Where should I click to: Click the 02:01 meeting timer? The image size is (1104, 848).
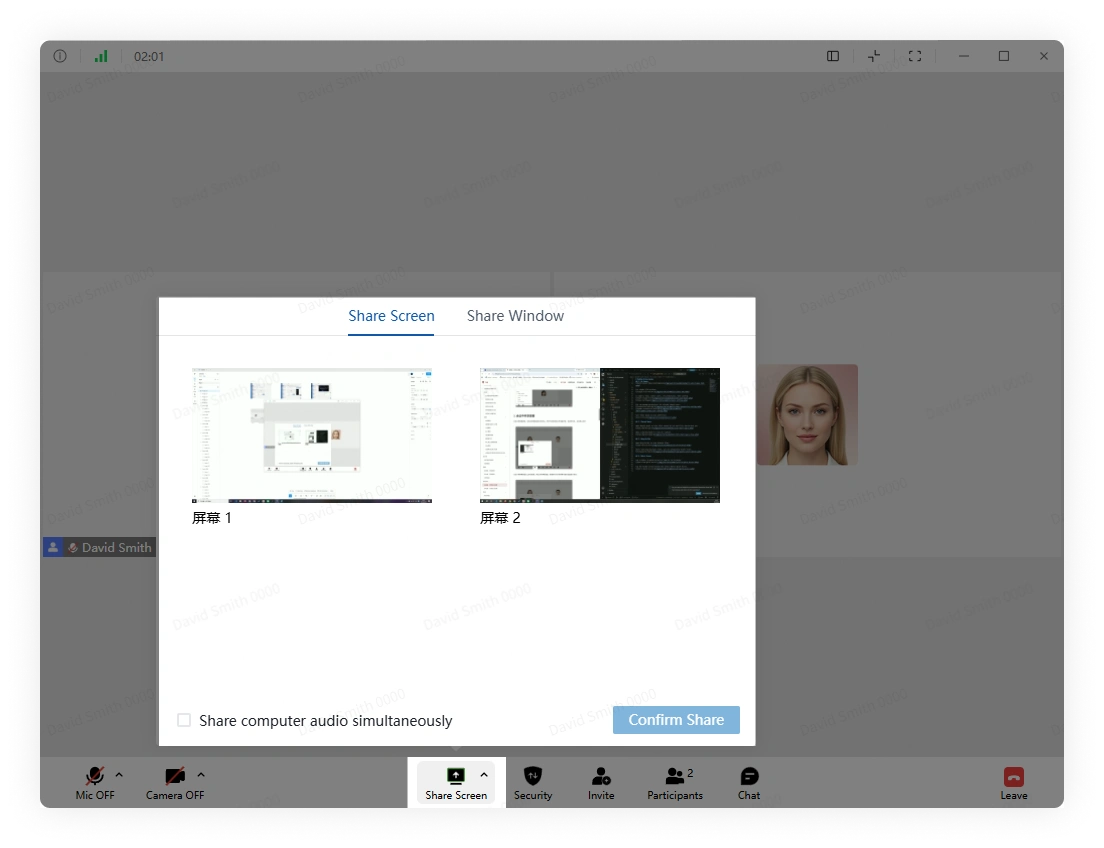(x=149, y=56)
